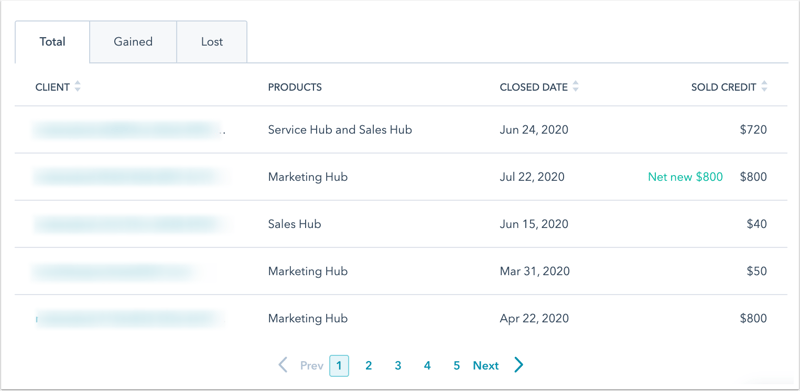Go to page 4
Viewport: 800px width, 391px height.
(x=427, y=365)
